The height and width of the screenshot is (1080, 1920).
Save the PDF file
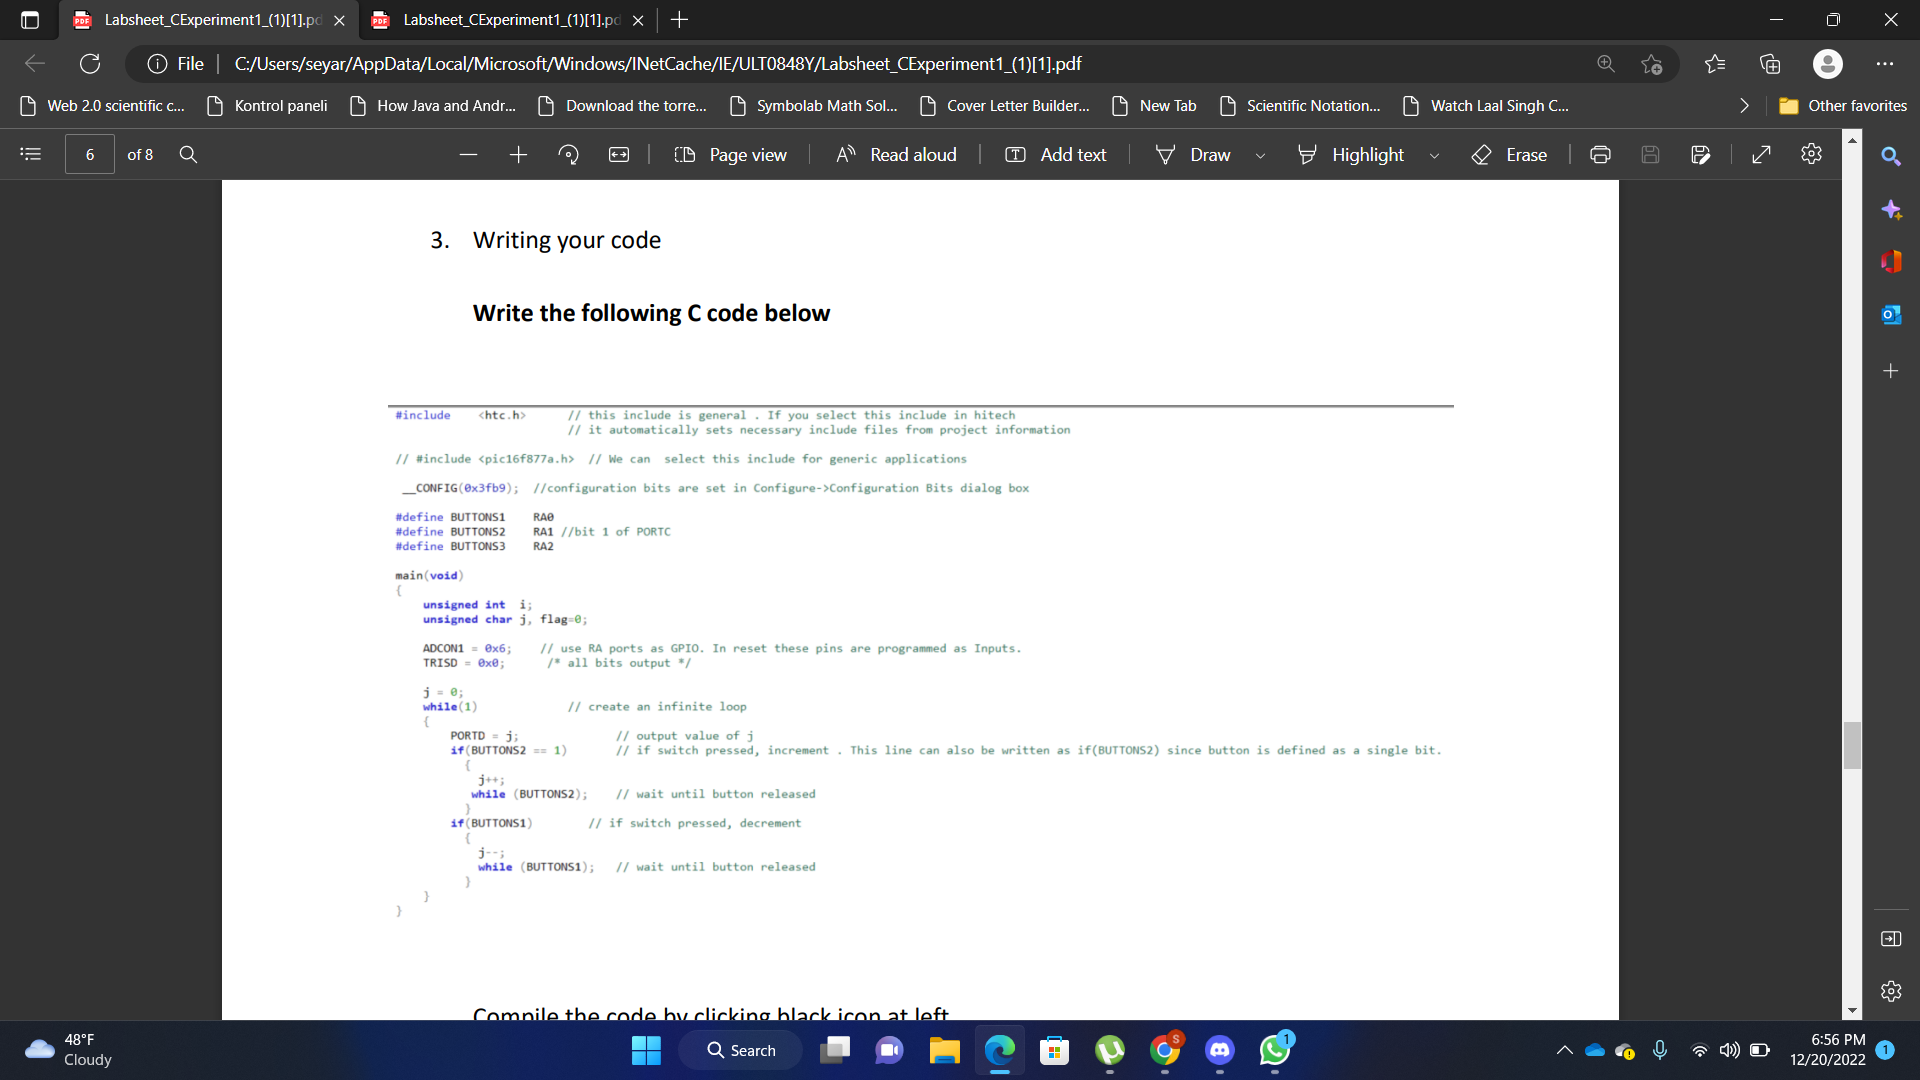(1650, 154)
